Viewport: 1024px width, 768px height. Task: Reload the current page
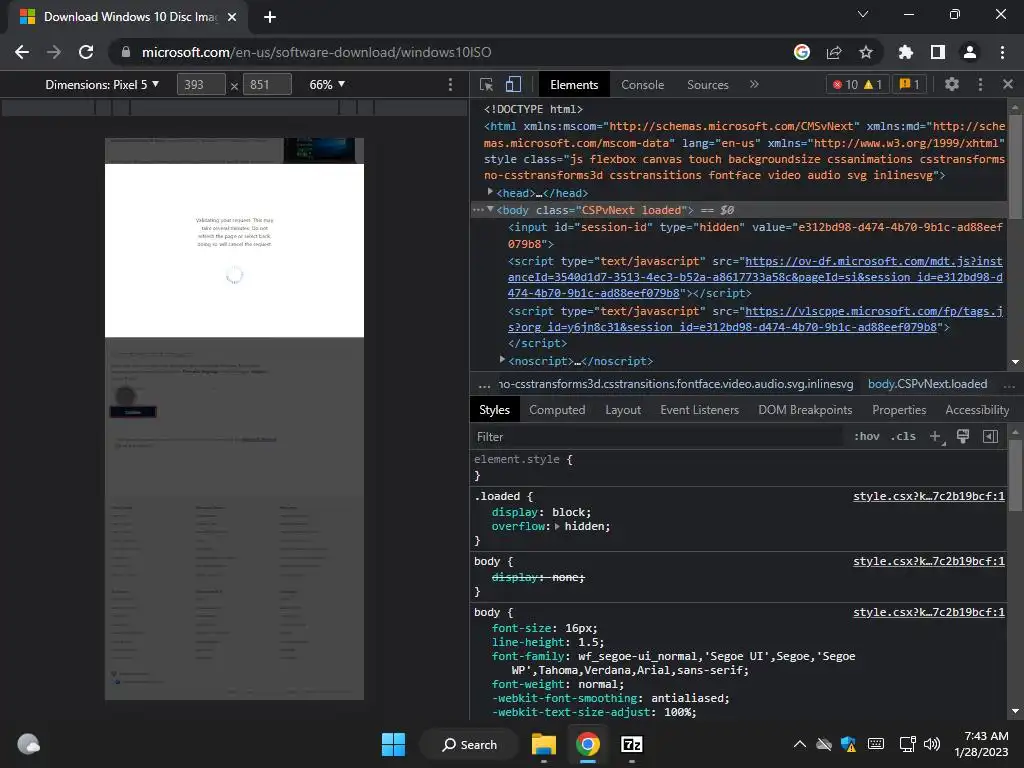[86, 52]
